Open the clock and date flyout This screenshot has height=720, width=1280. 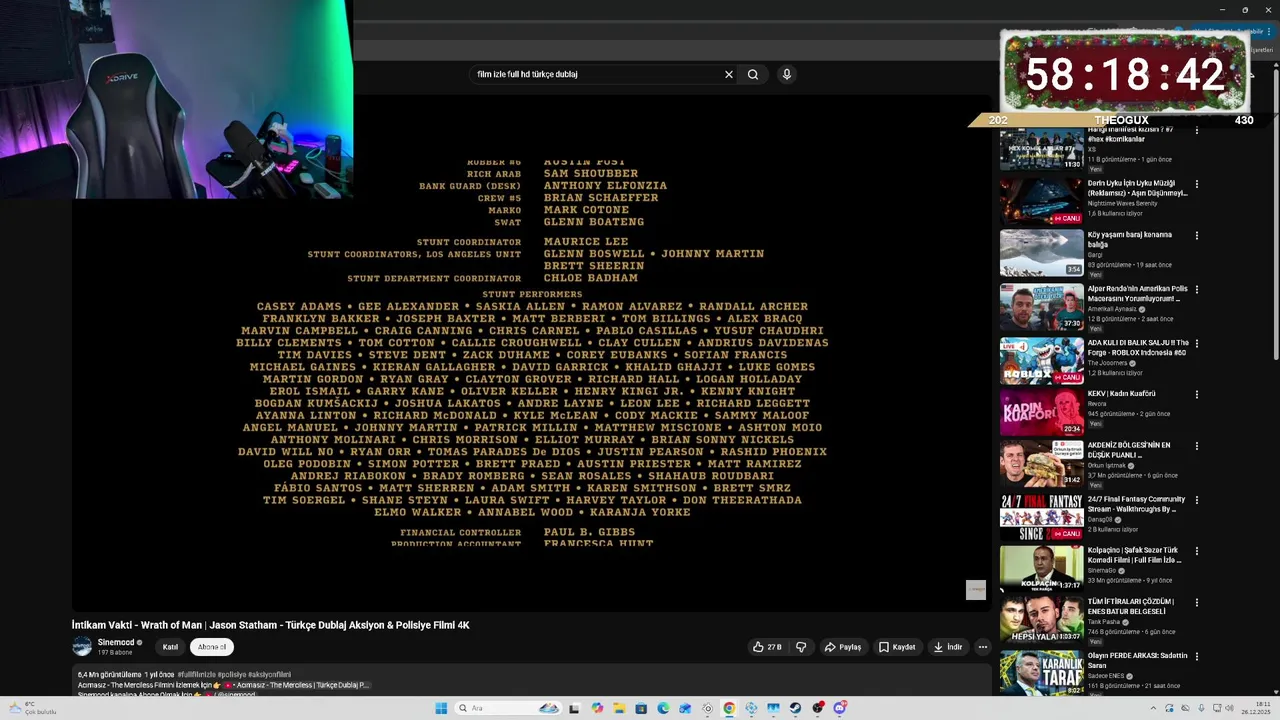click(1255, 708)
